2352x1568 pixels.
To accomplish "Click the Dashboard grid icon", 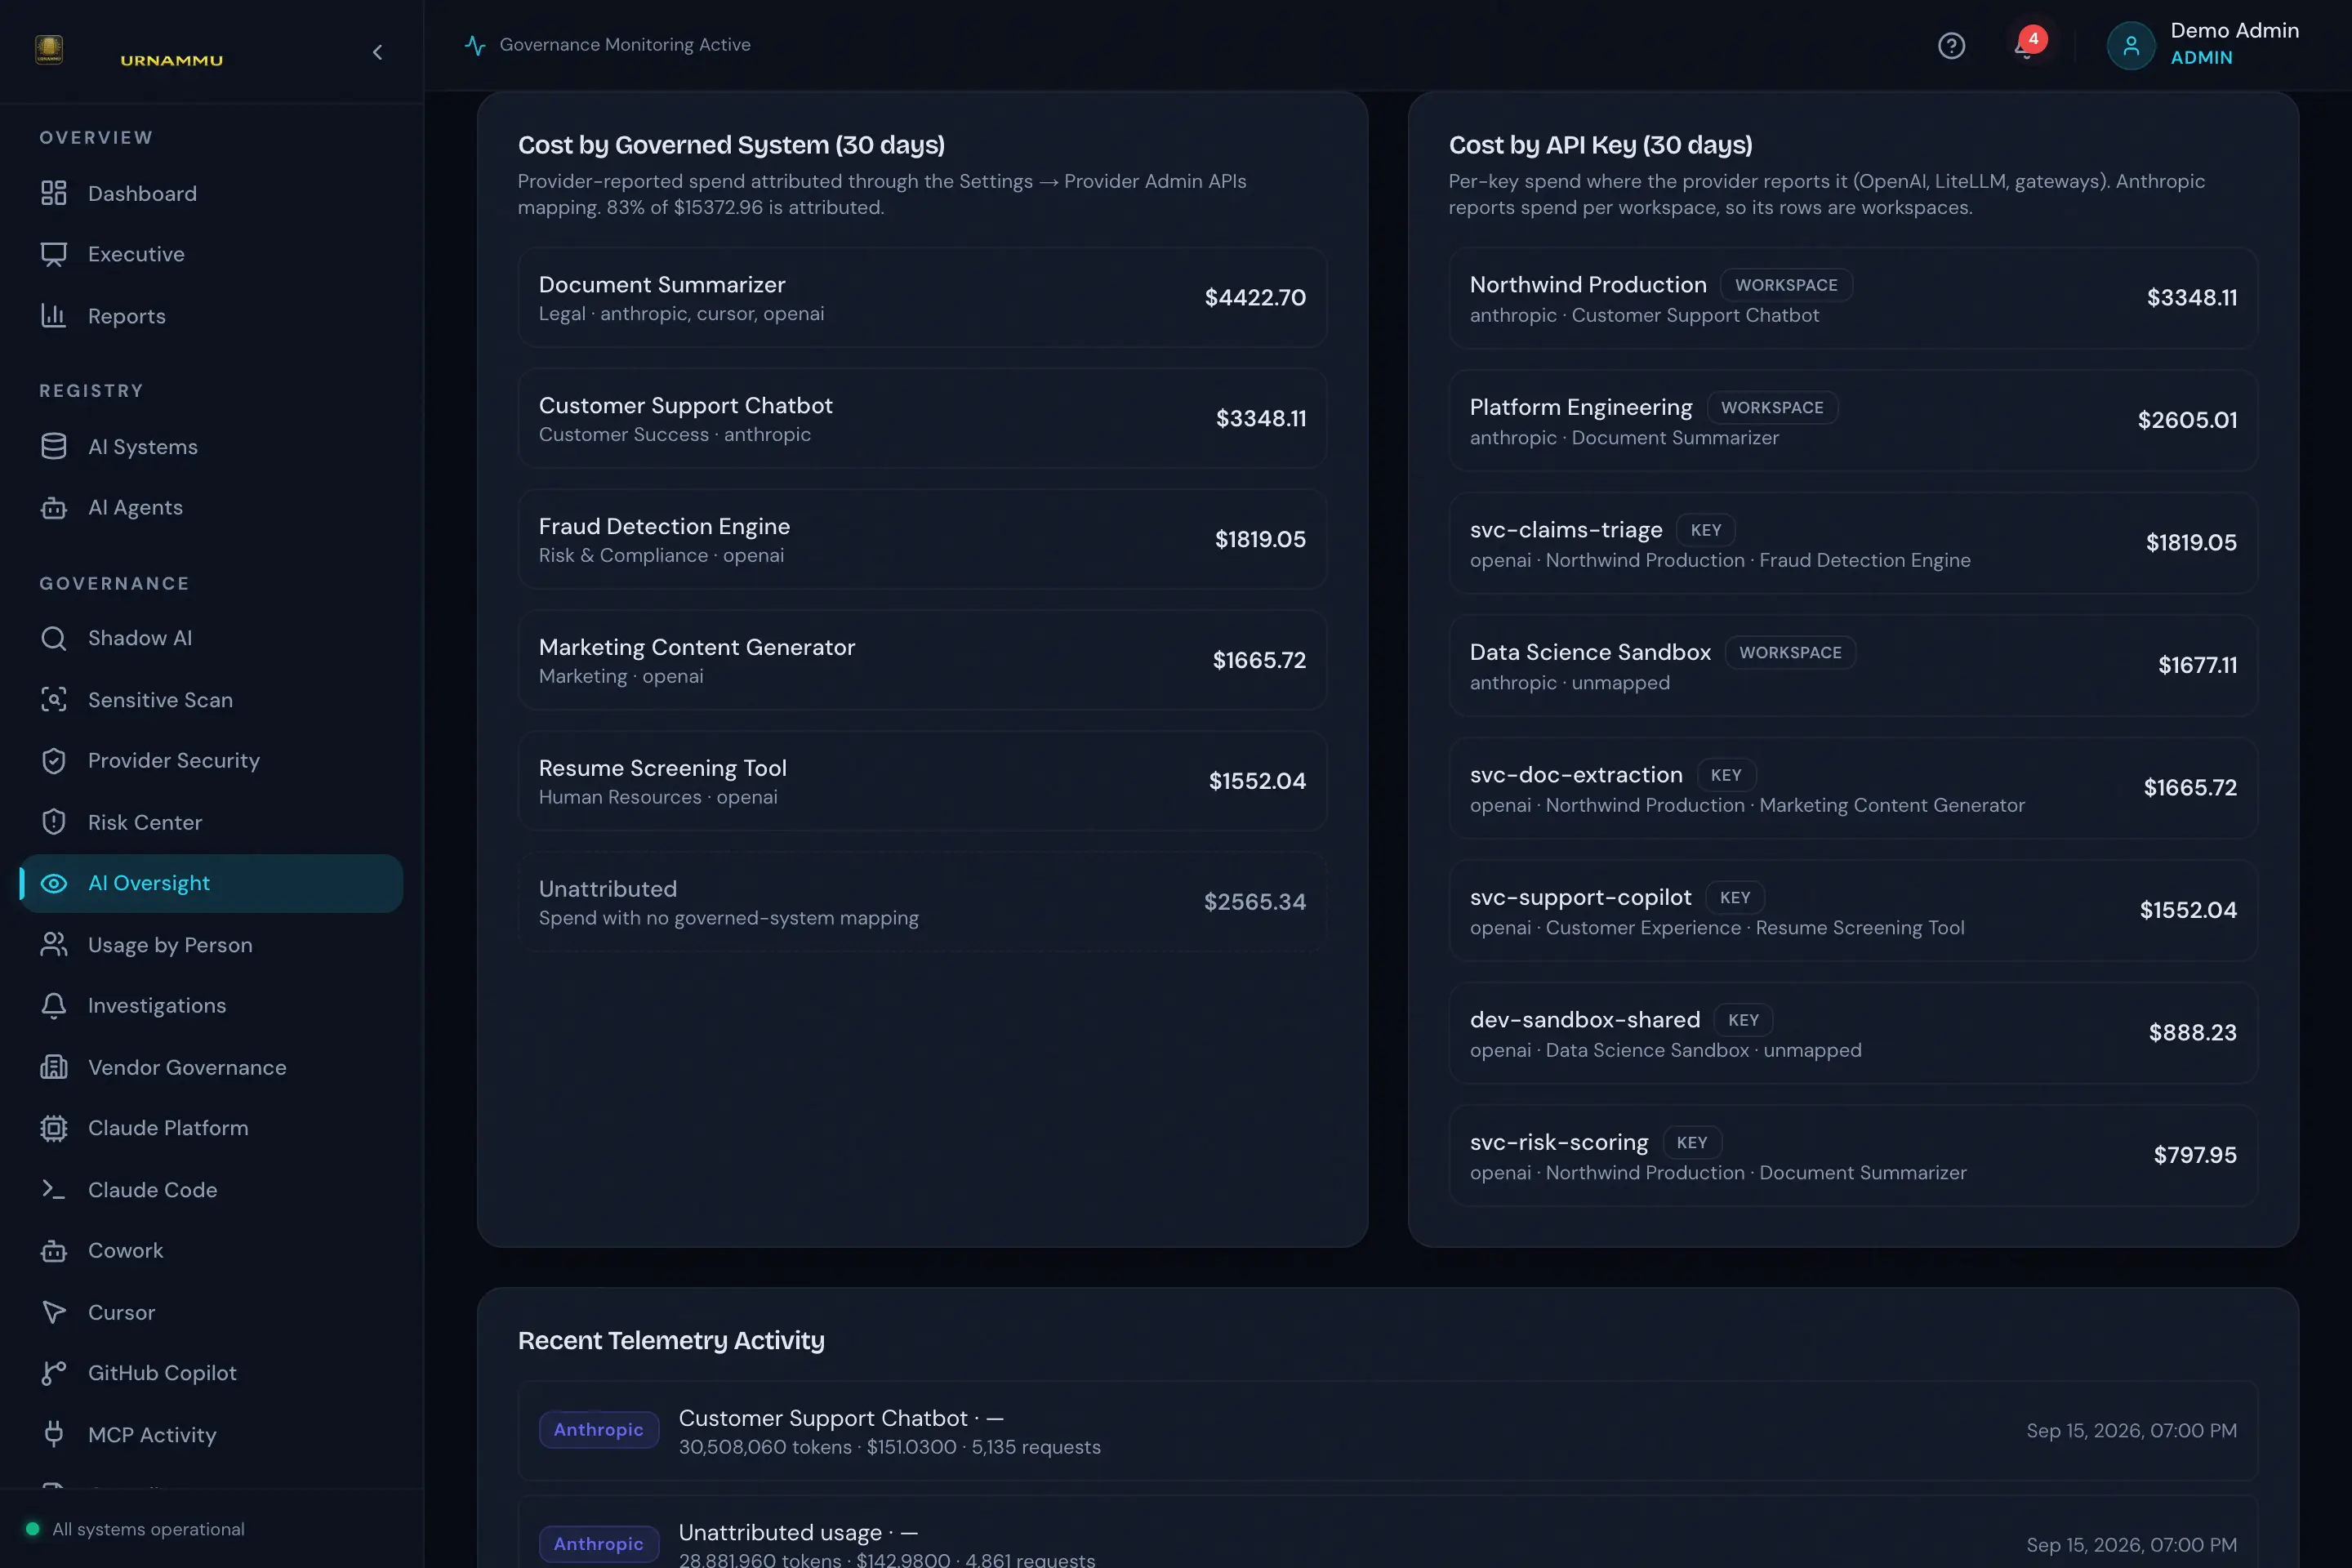I will click(x=54, y=193).
